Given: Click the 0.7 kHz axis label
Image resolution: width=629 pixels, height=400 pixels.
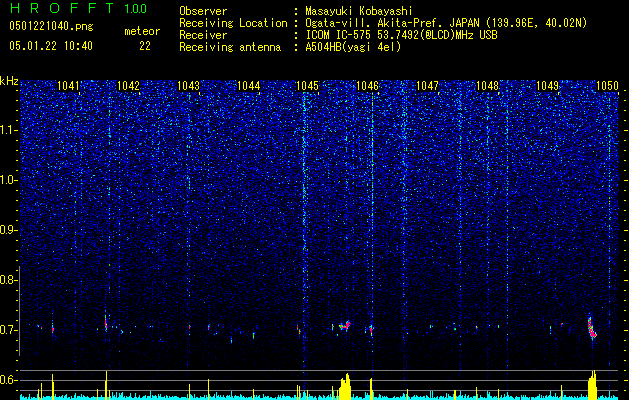Looking at the screenshot, I should click(8, 330).
